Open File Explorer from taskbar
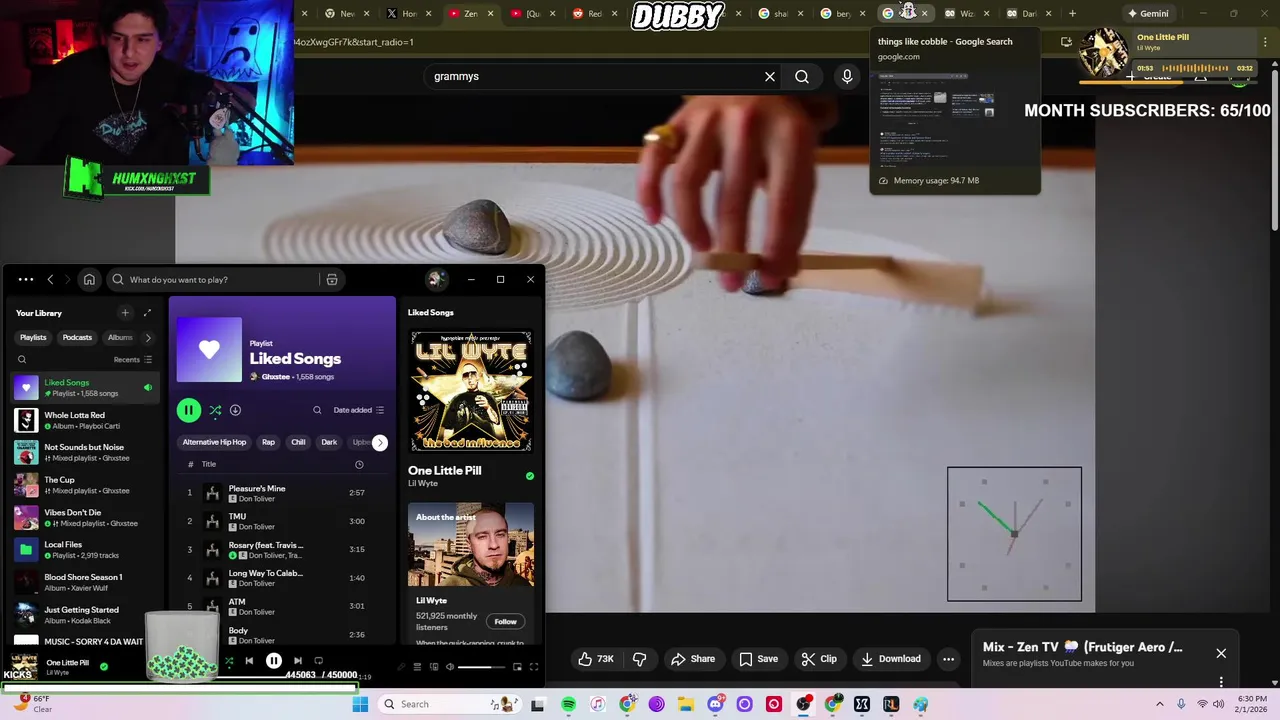 [x=686, y=704]
